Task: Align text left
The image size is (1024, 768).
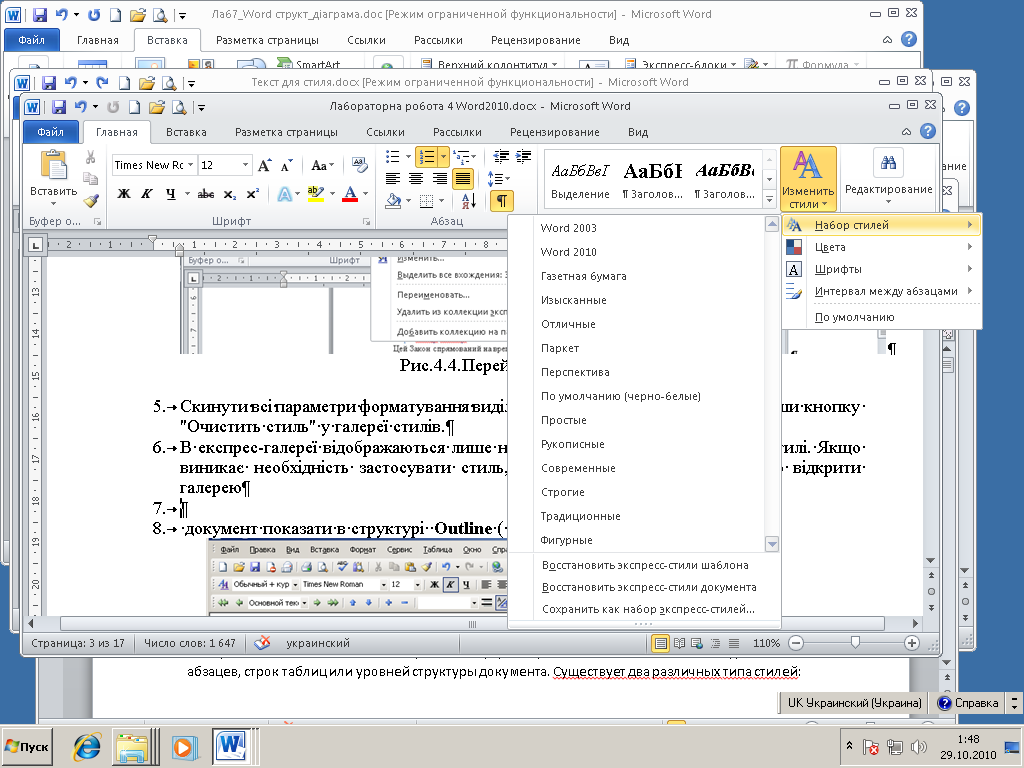Action: [x=392, y=178]
